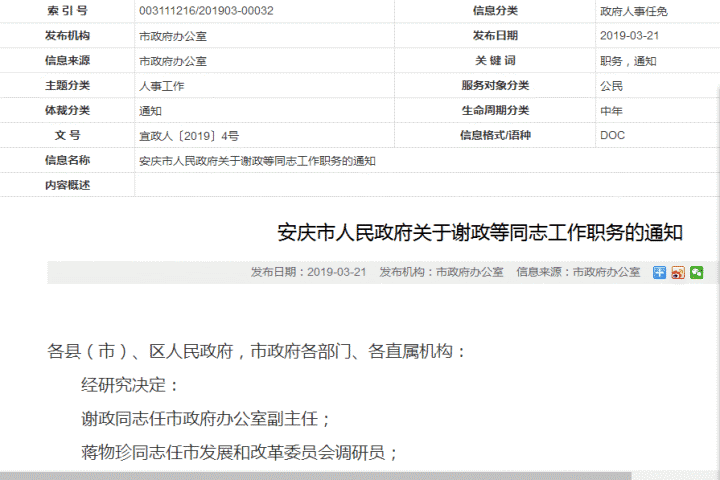
Task: Click the date 2019-03-21 in table
Action: point(630,35)
